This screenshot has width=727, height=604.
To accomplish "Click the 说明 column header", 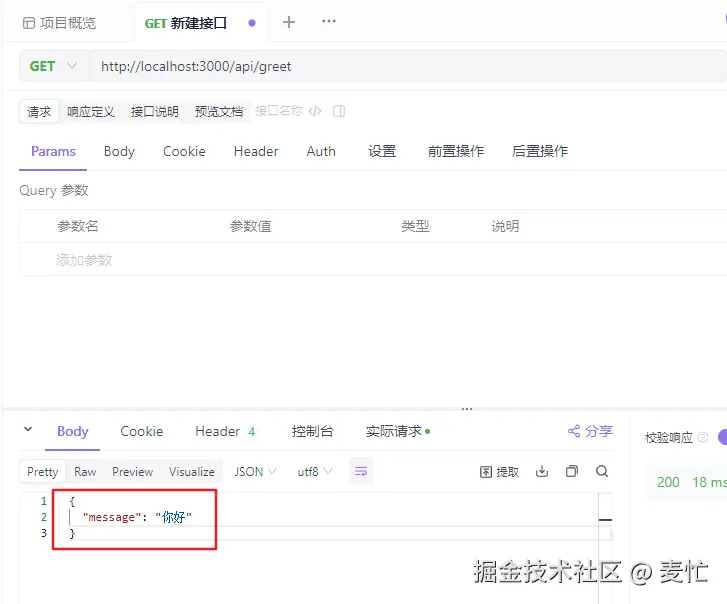I will pos(505,226).
